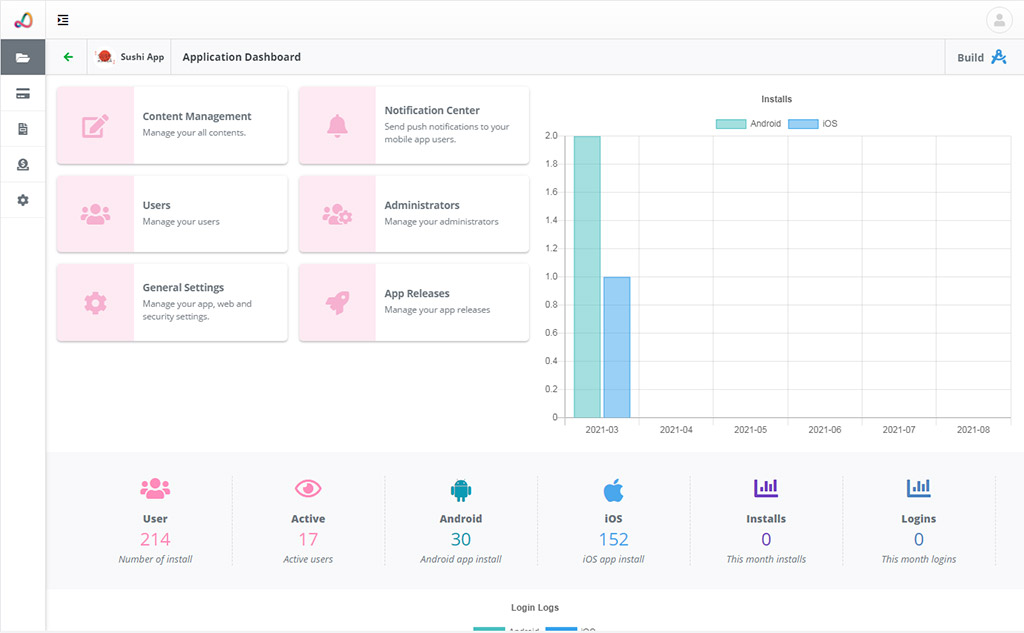Click the Android bar for 2021-03
1024x633 pixels.
[x=587, y=276]
